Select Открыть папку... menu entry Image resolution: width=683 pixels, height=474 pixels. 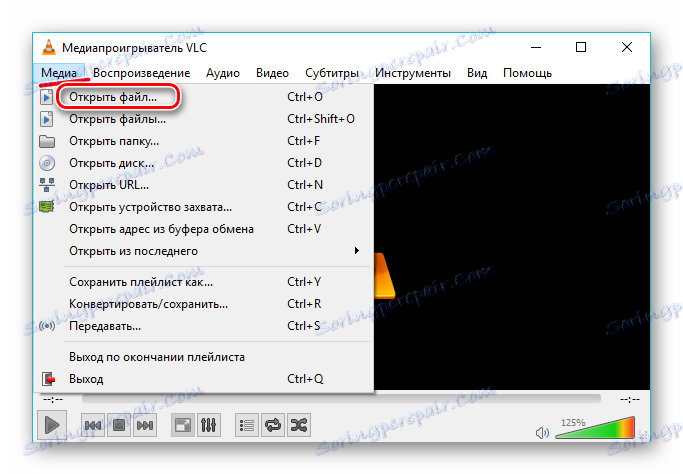pos(204,141)
